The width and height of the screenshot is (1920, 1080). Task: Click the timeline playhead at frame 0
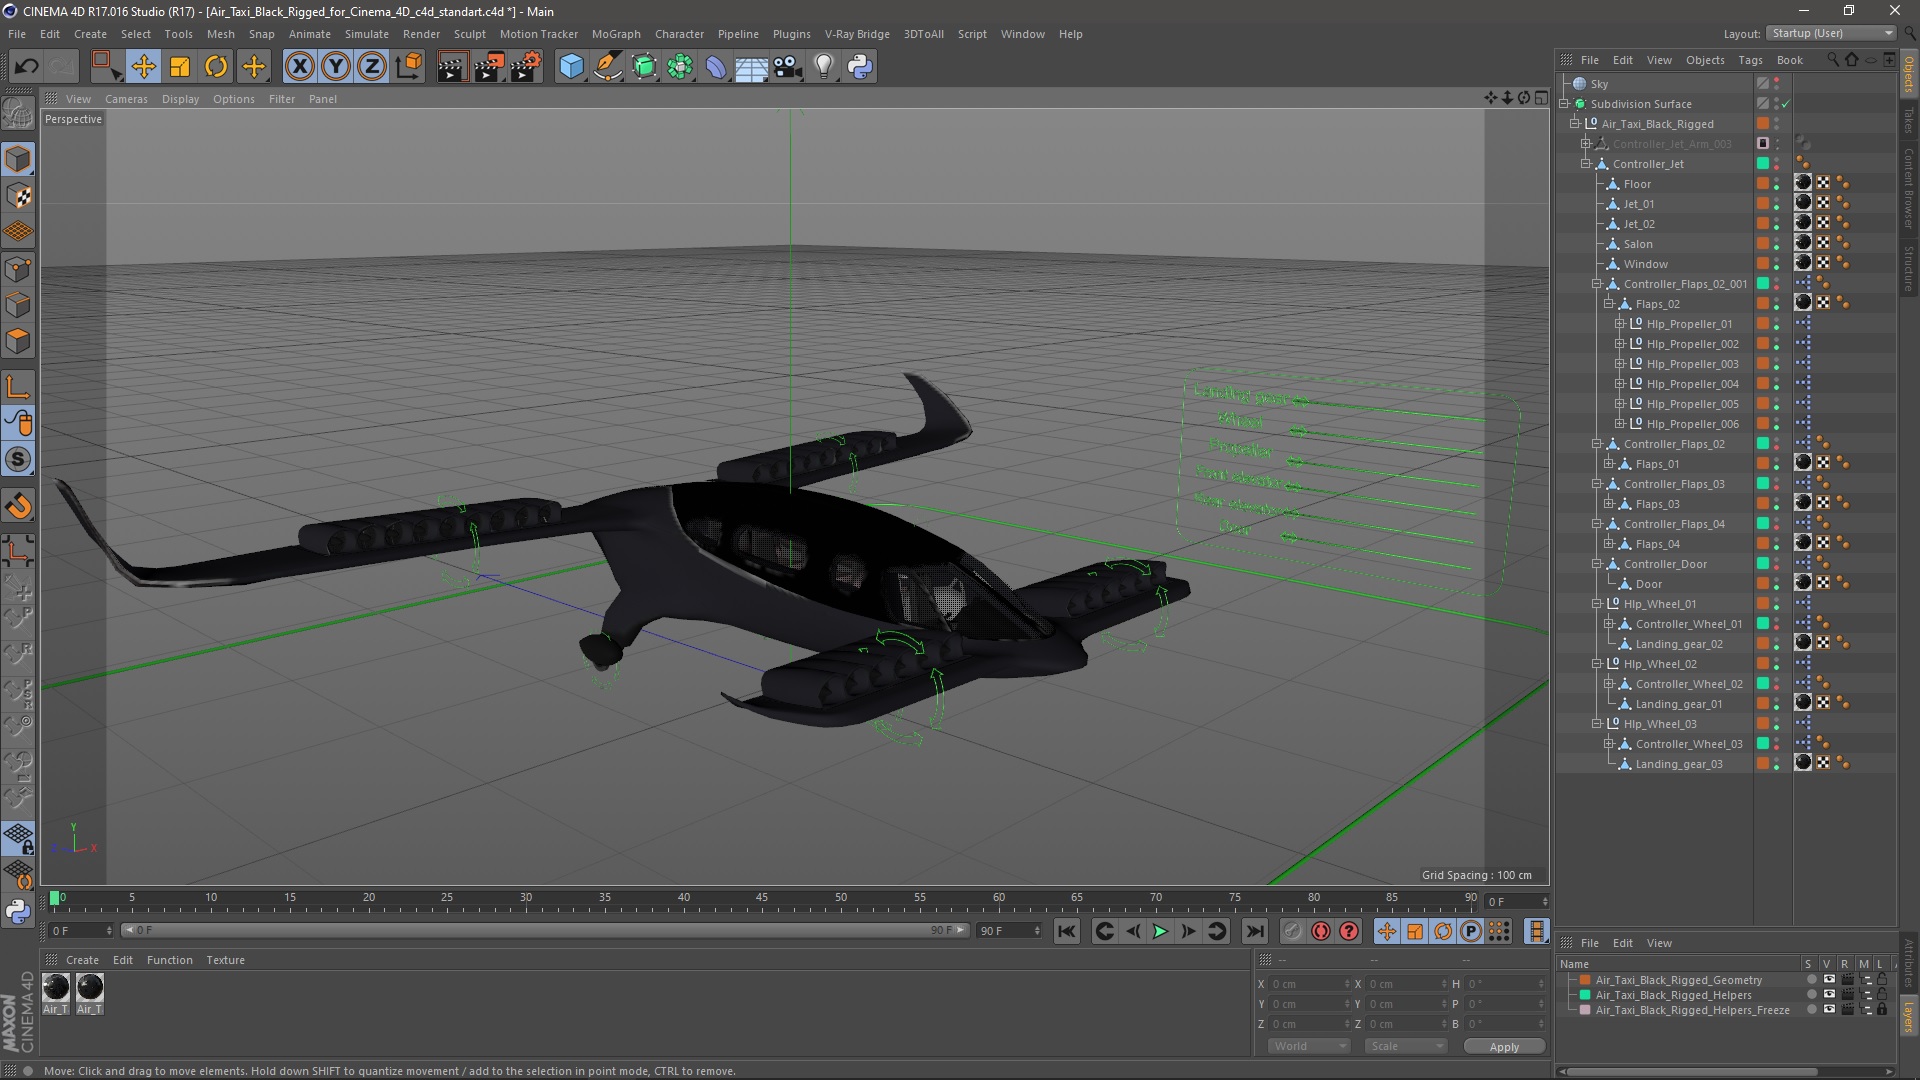tap(55, 898)
